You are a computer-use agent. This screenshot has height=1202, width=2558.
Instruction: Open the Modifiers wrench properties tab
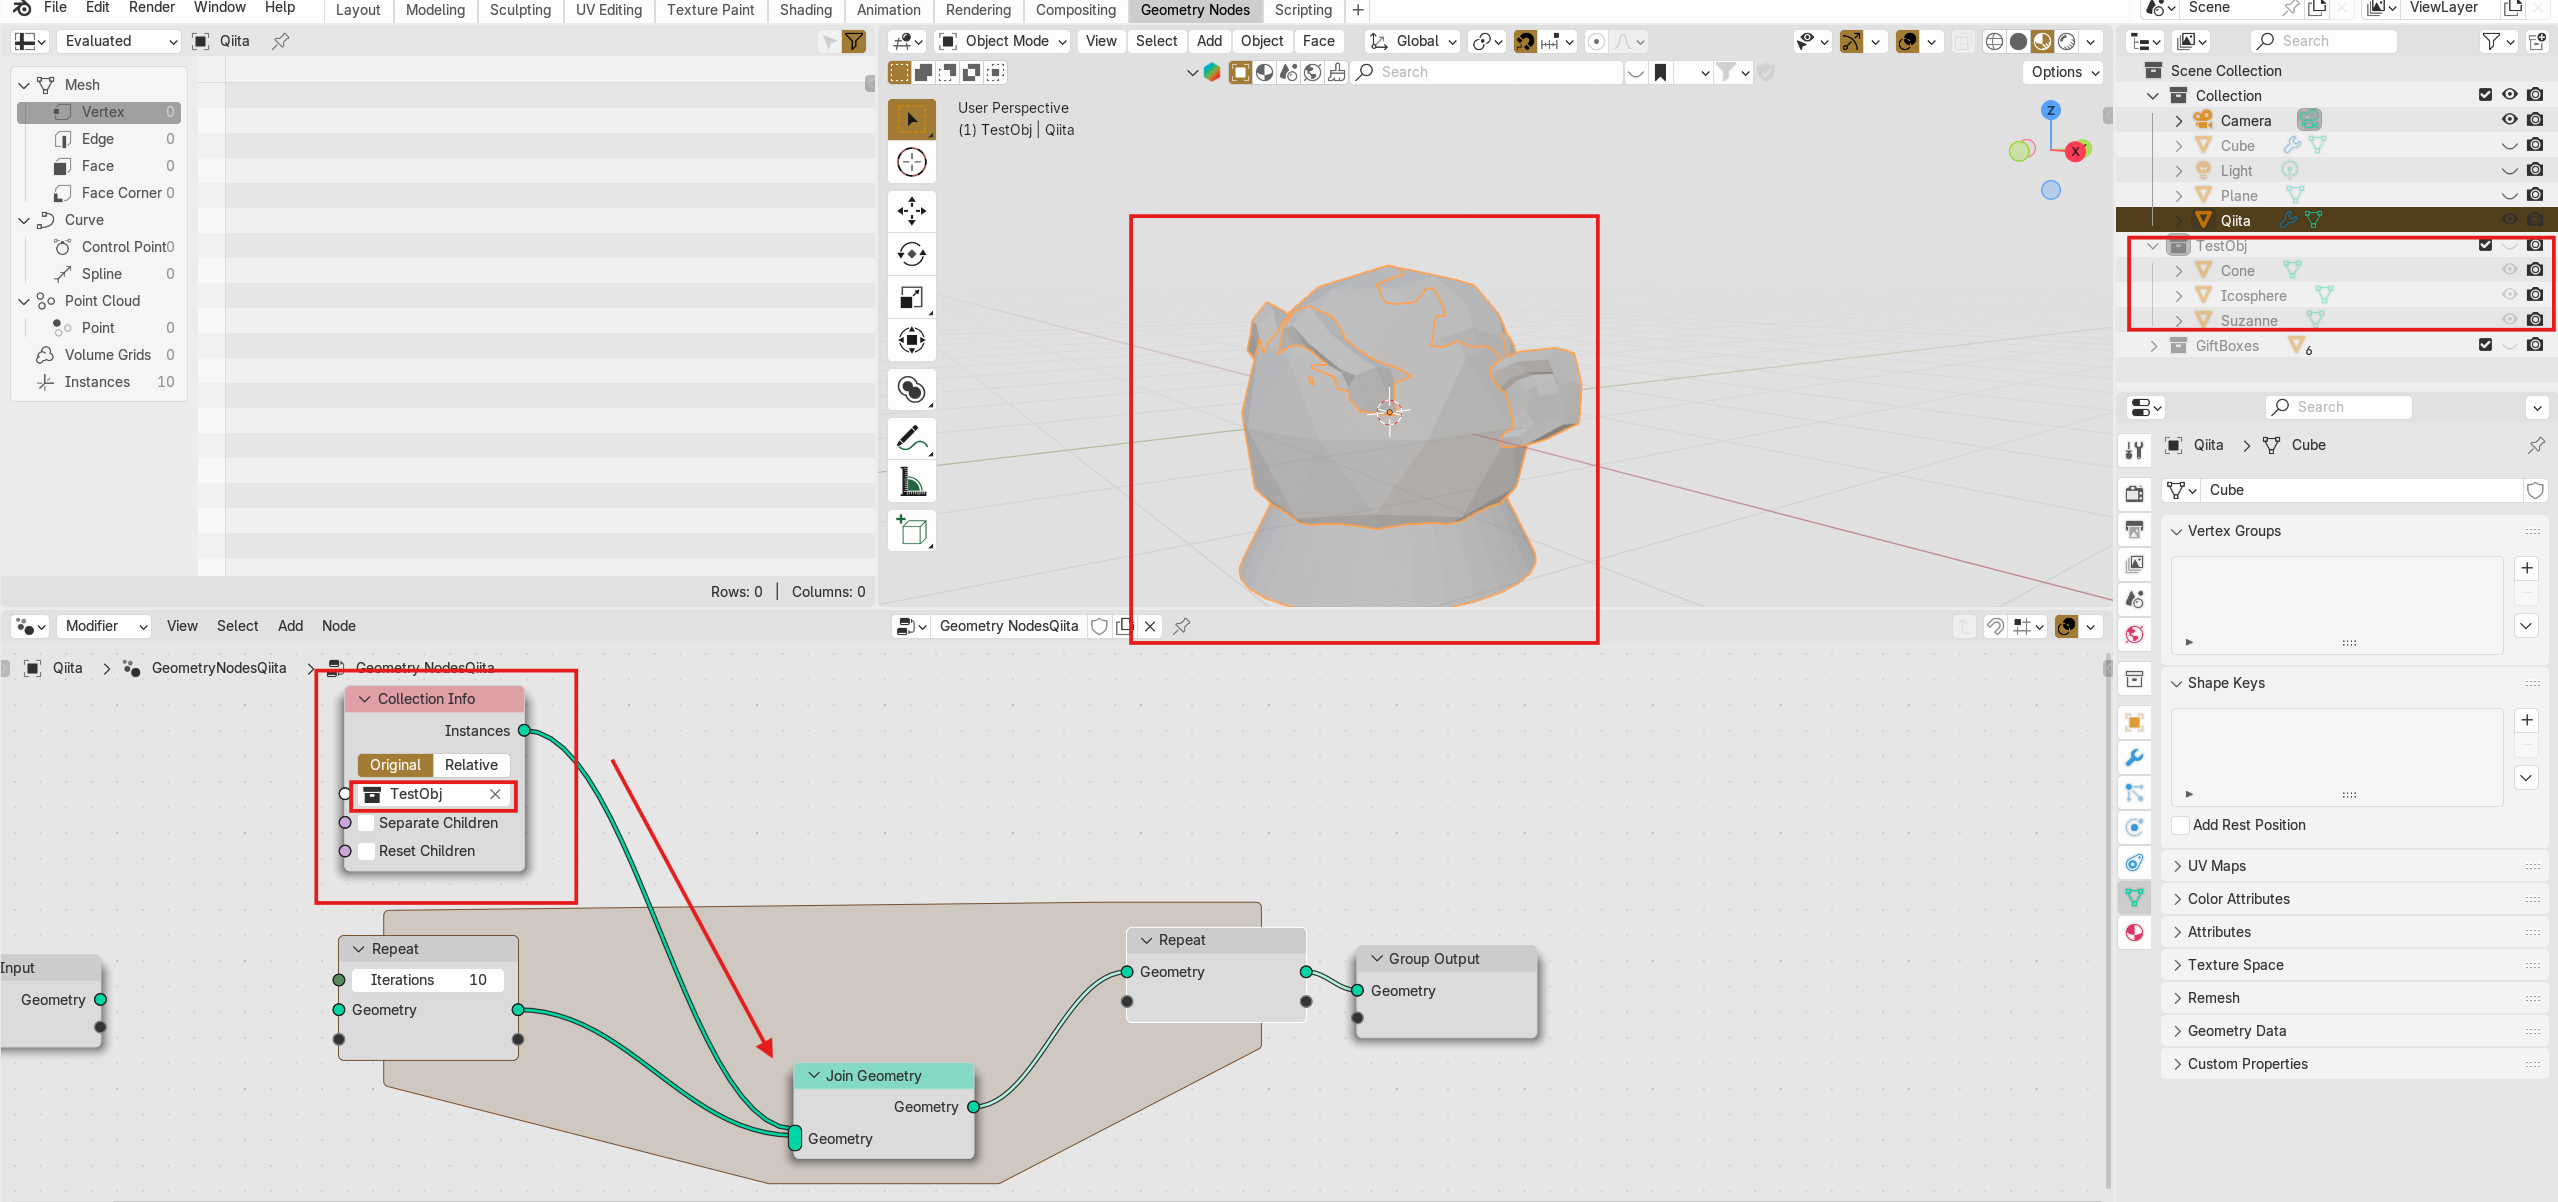[x=2135, y=757]
